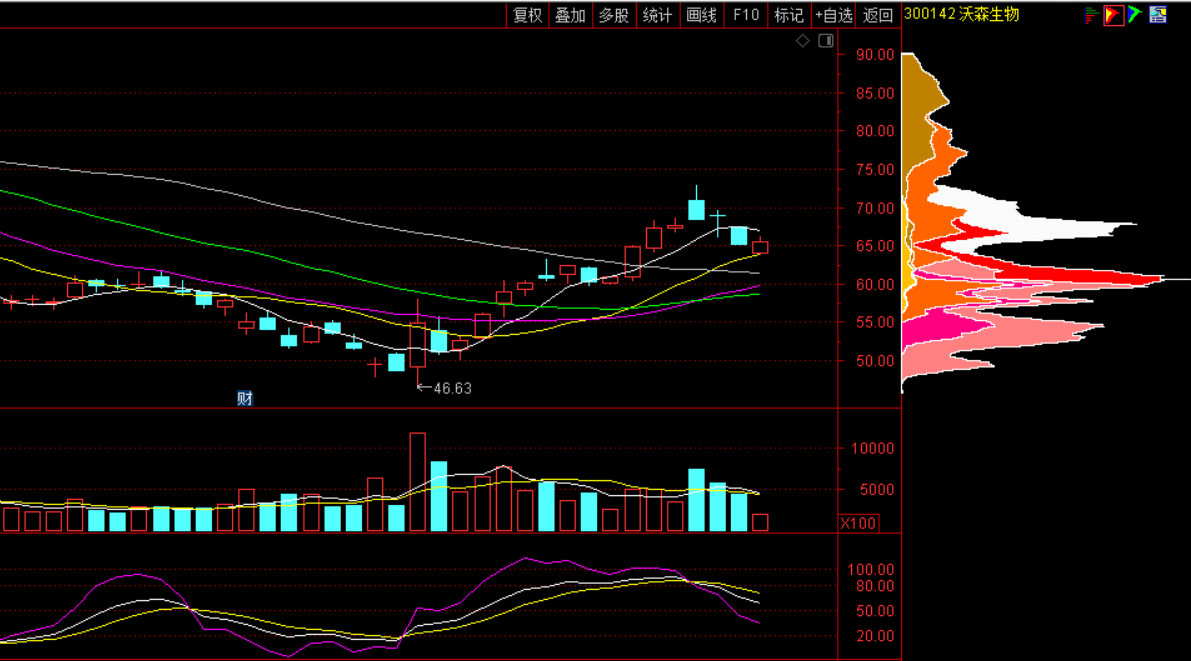Screen dimensions: 1191x661
Task: Click the 返回 back button
Action: 878,15
